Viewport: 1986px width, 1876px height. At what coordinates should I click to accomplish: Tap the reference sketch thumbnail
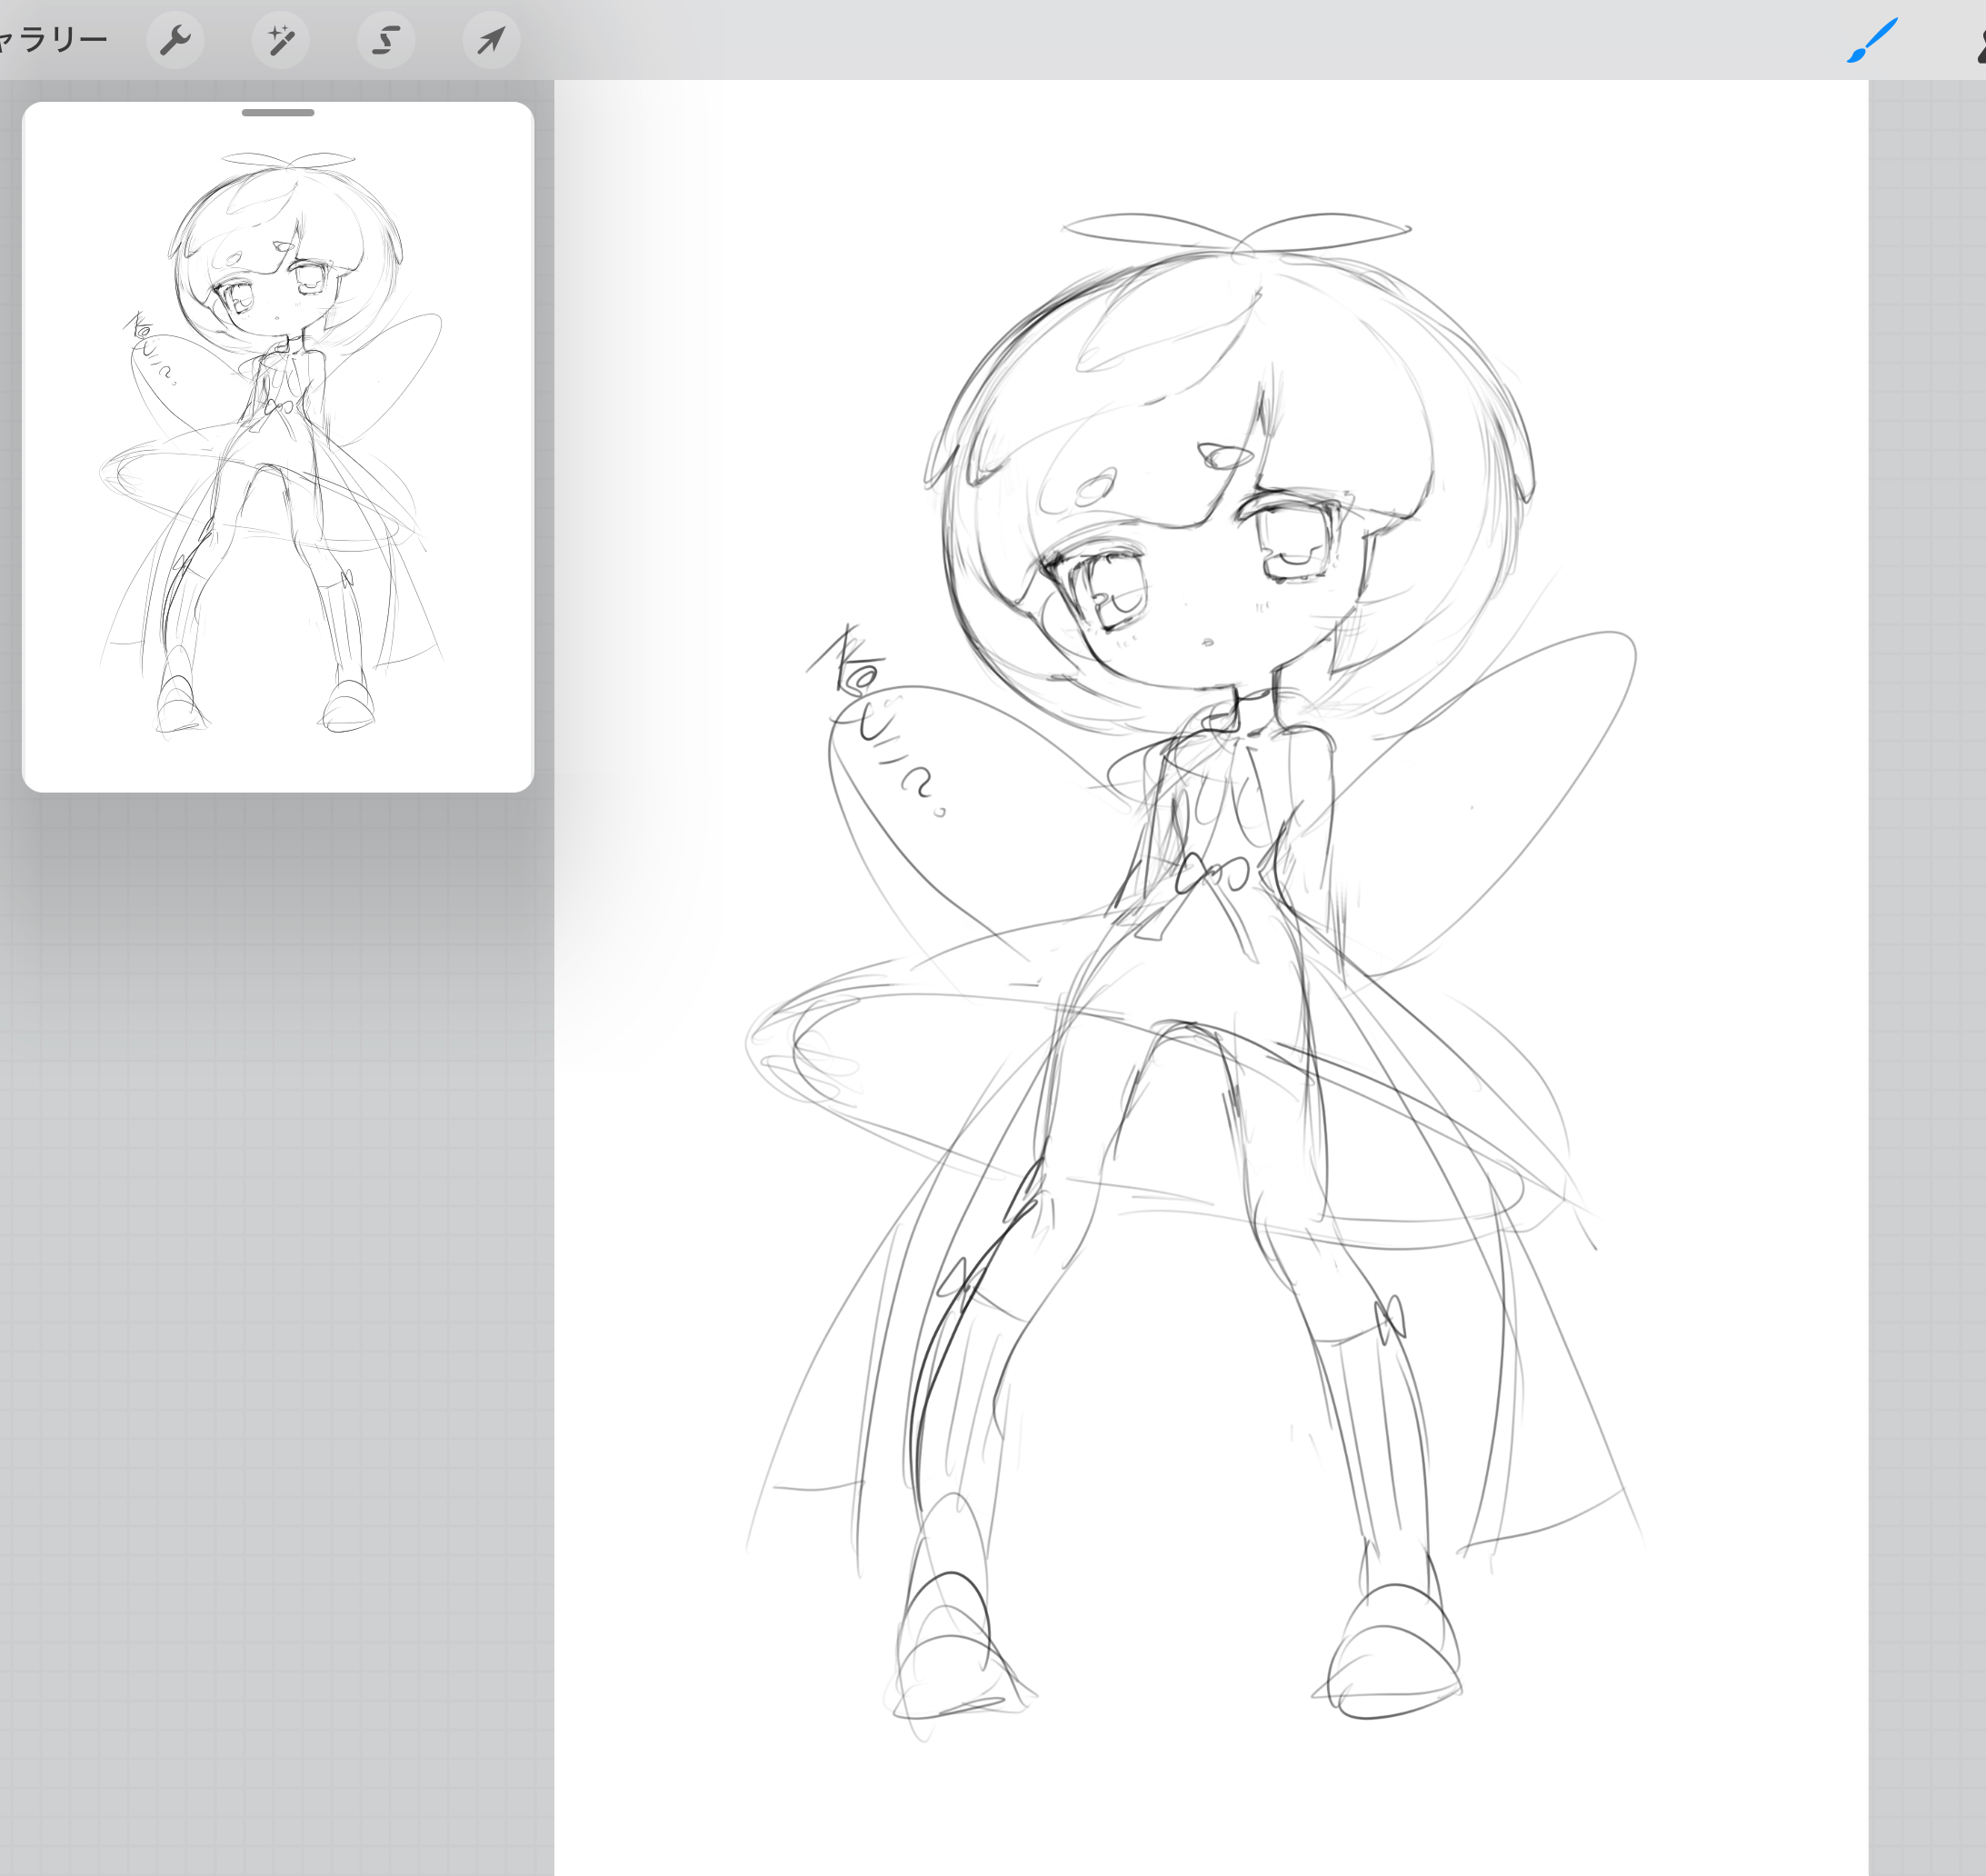[277, 446]
